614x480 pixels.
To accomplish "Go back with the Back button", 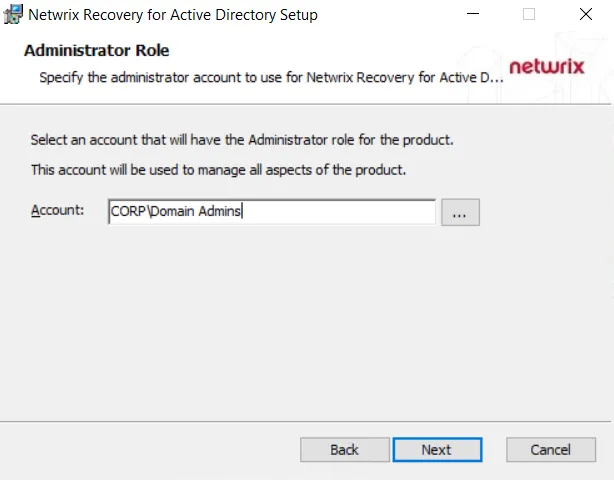I will (345, 449).
